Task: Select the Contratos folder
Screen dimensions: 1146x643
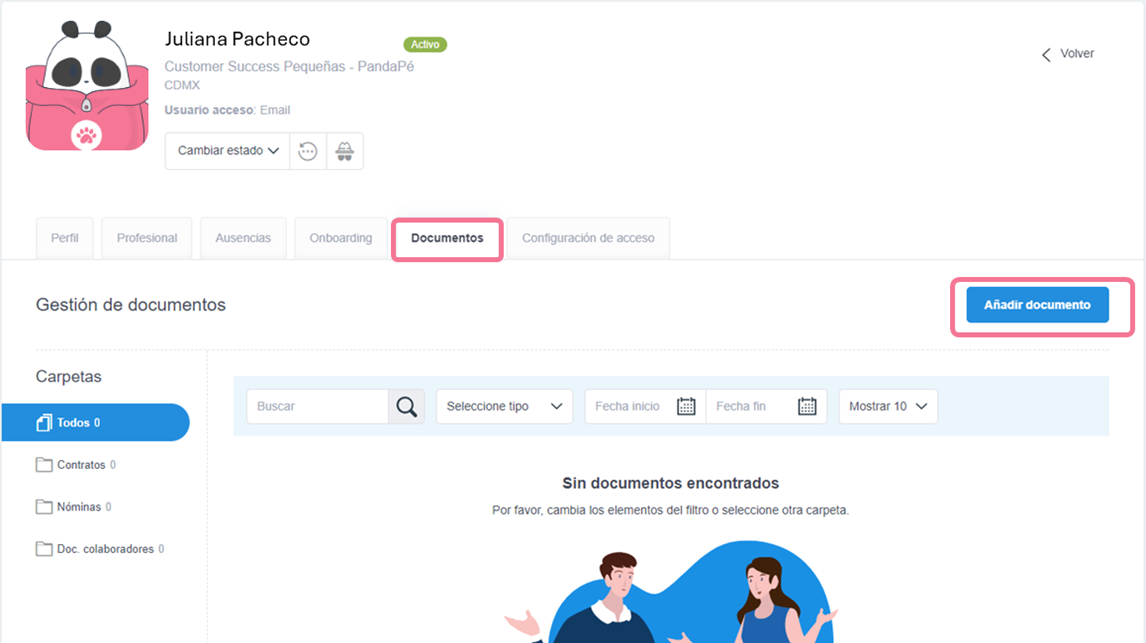Action: [80, 465]
